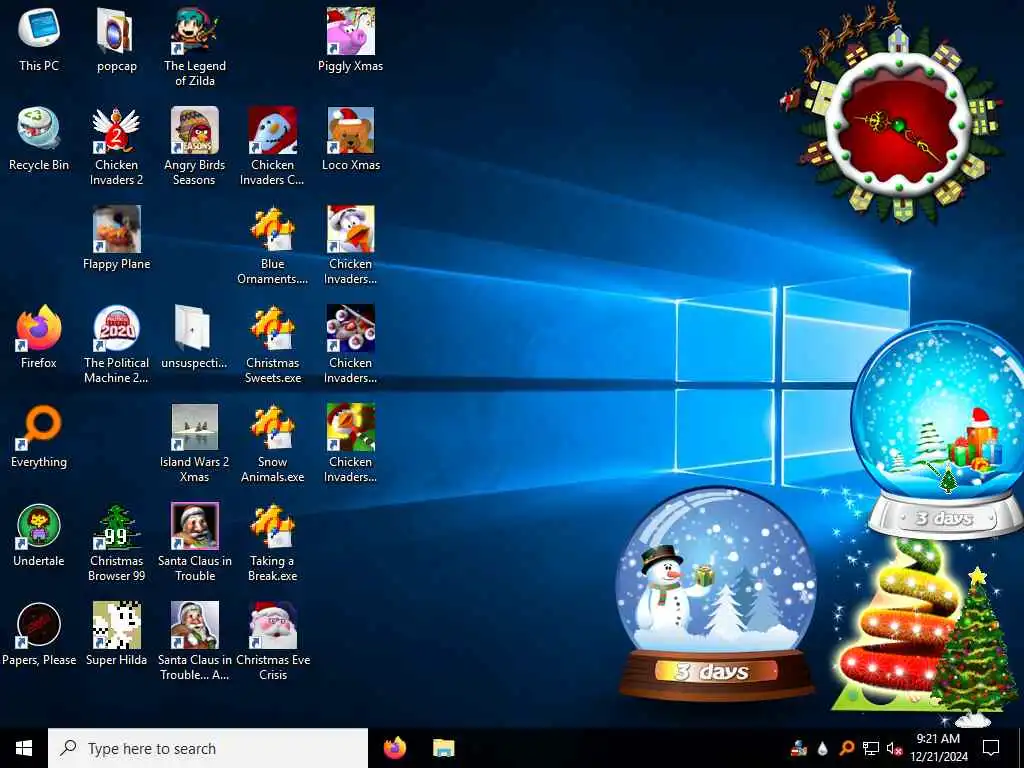Open the Windows Start menu
Image resolution: width=1024 pixels, height=768 pixels.
click(24, 748)
